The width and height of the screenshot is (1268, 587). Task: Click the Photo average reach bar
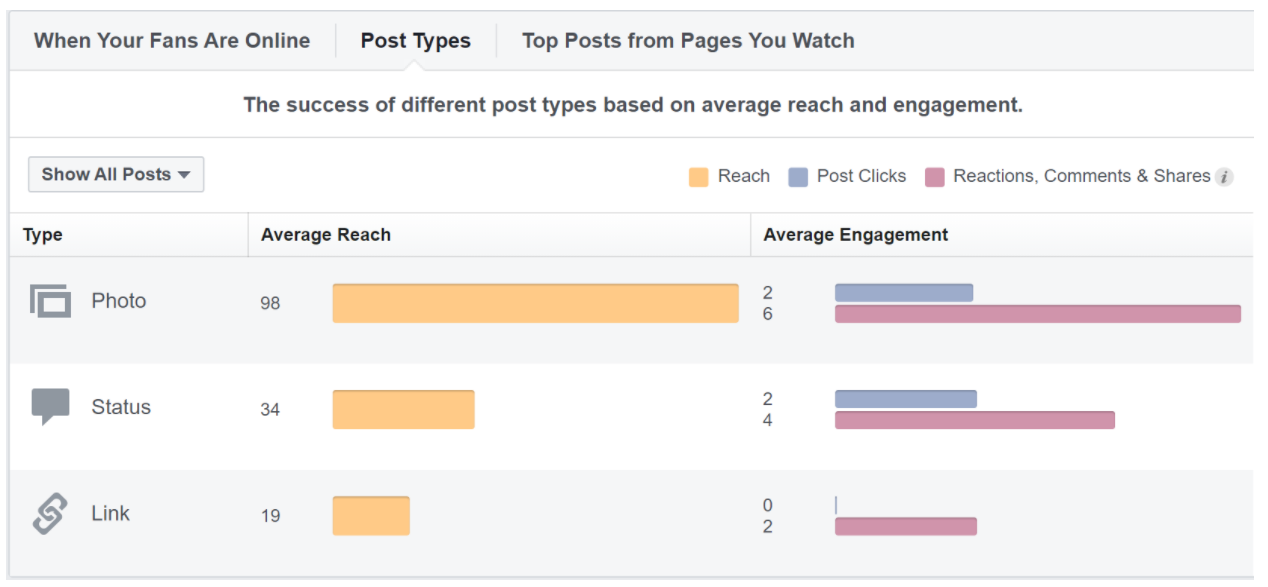(x=535, y=303)
